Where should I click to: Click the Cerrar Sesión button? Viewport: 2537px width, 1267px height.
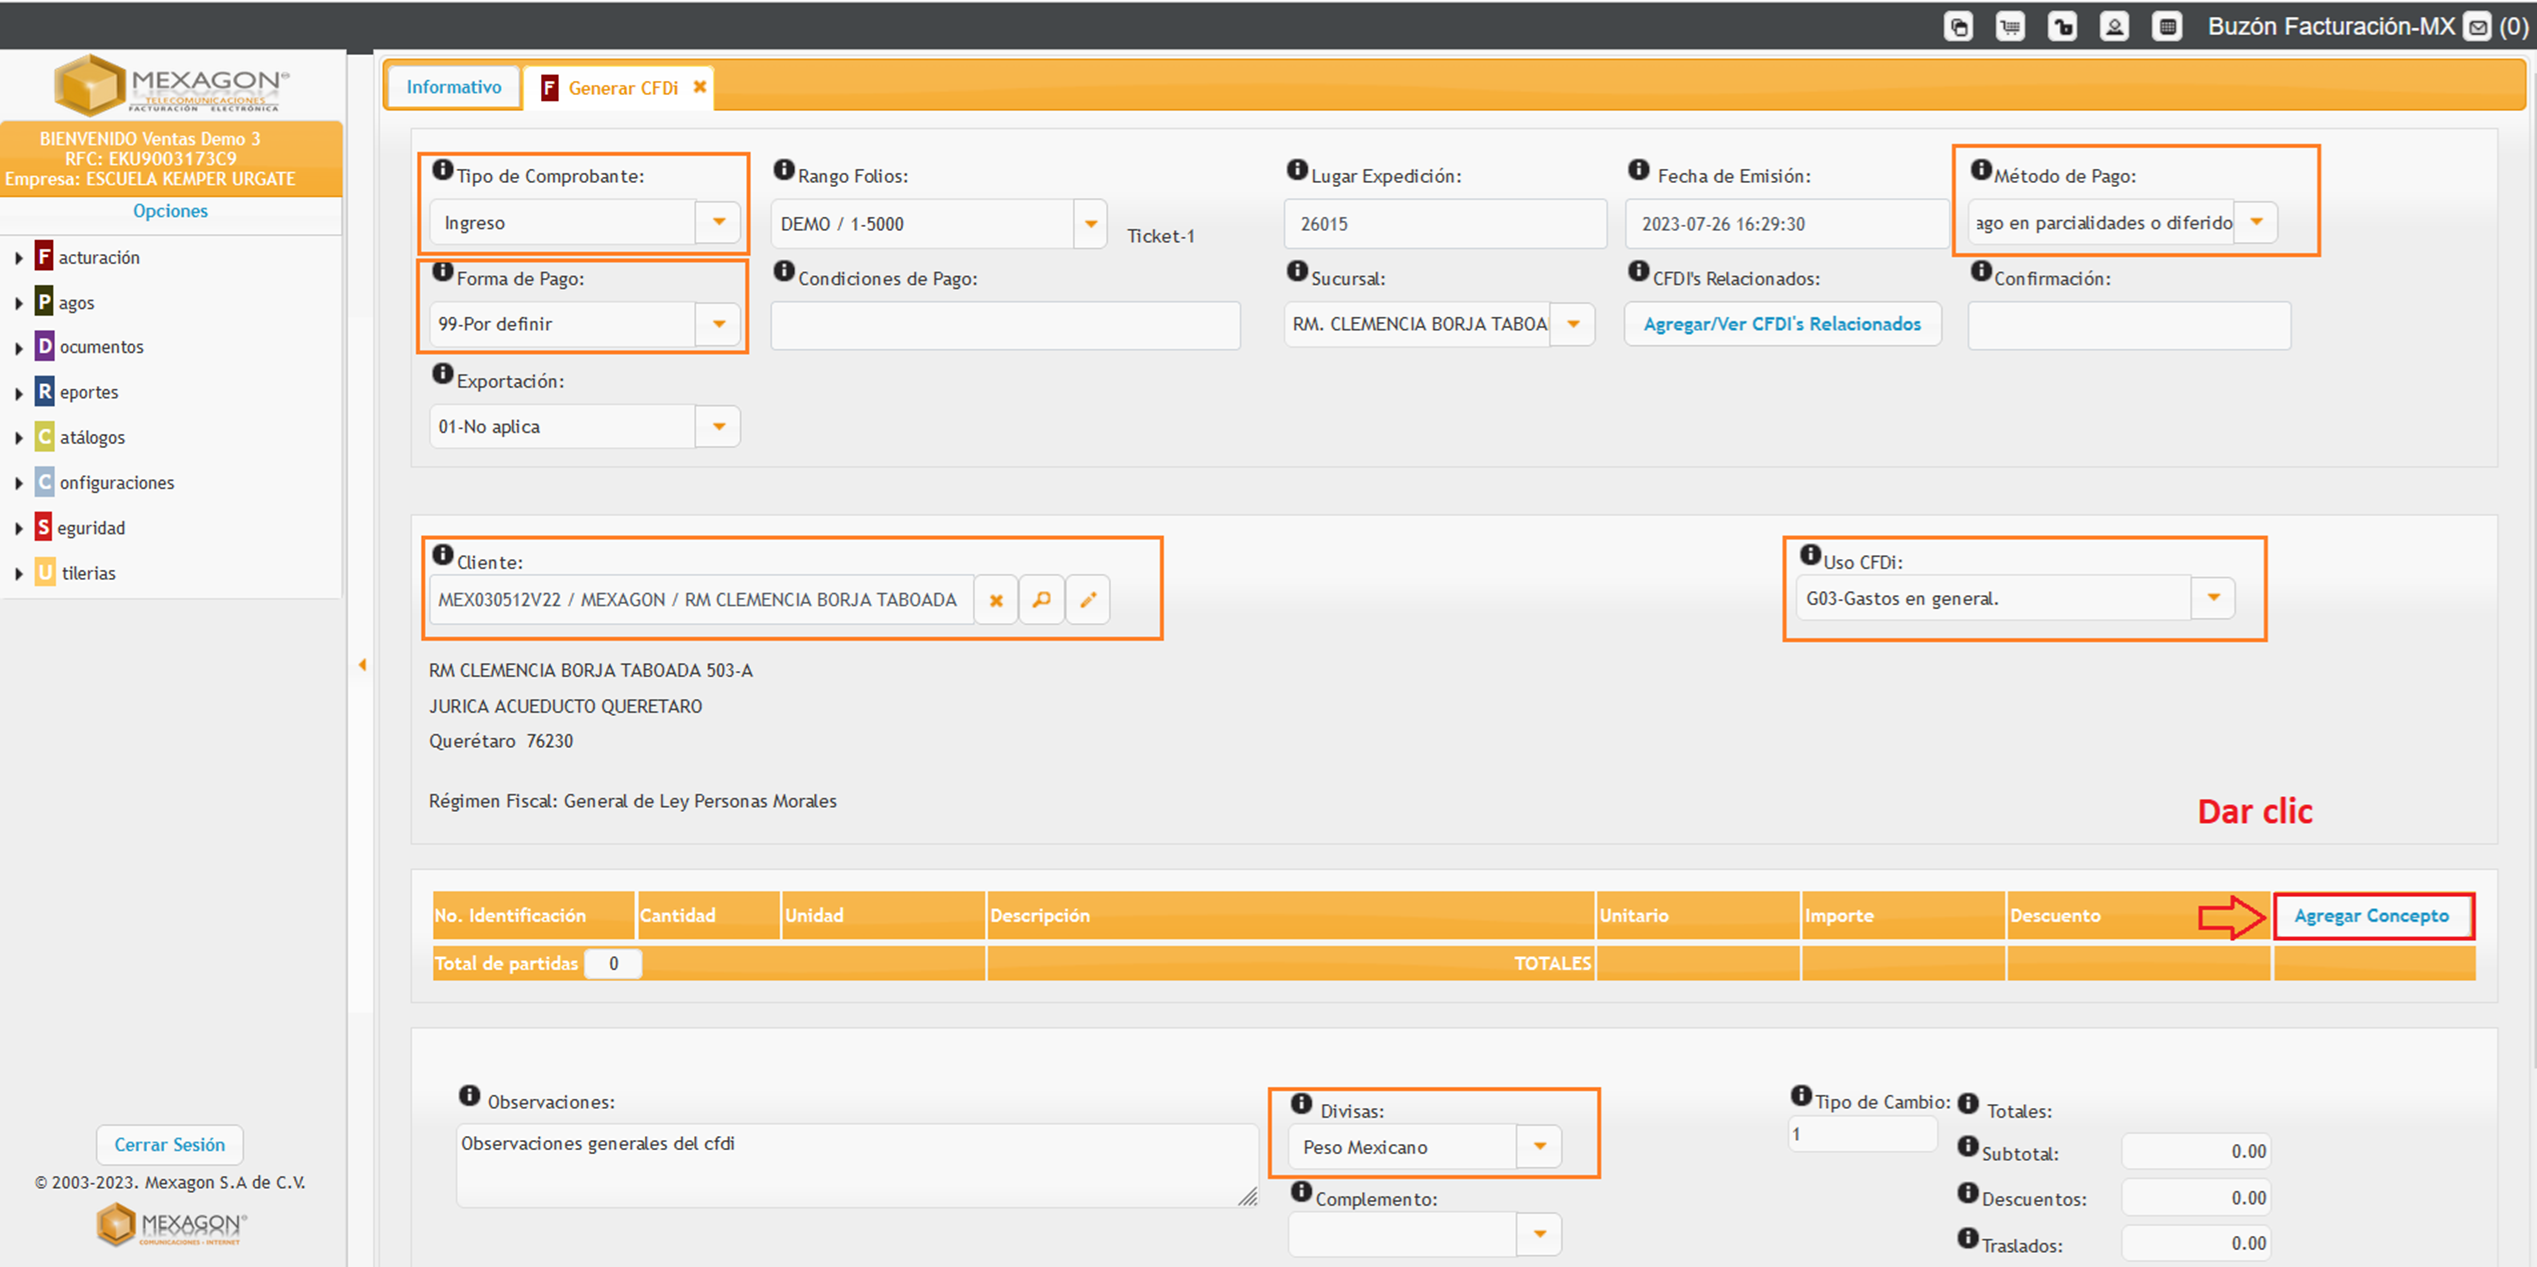[x=169, y=1144]
